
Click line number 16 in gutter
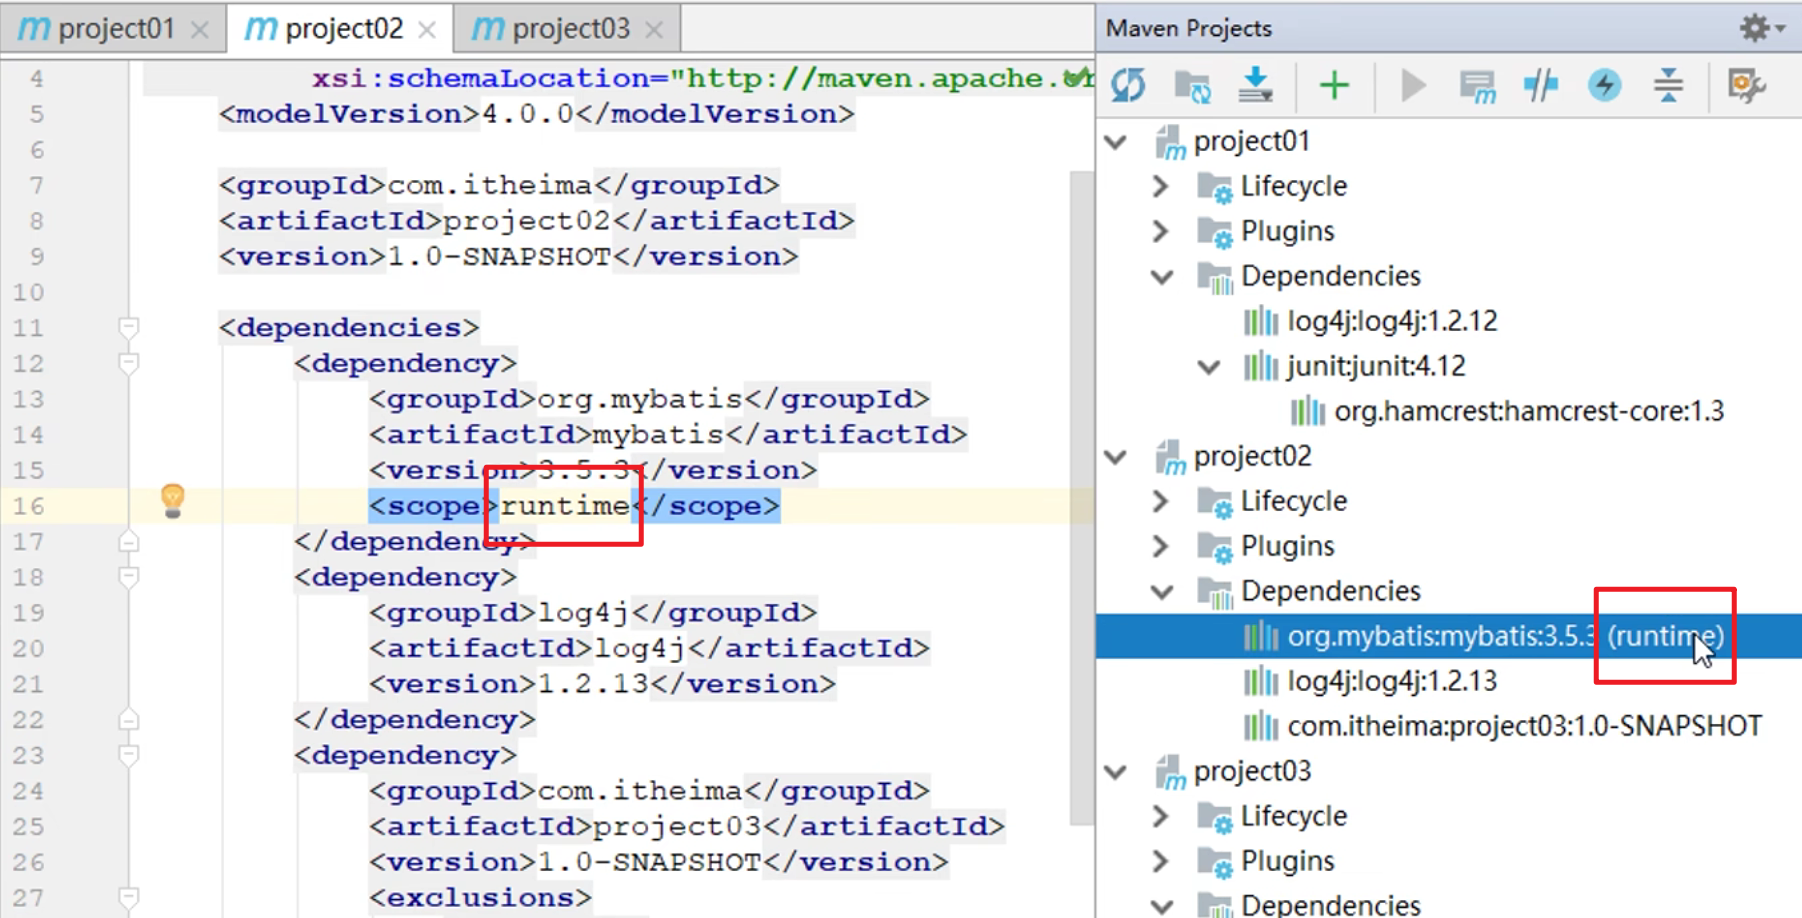coord(29,506)
